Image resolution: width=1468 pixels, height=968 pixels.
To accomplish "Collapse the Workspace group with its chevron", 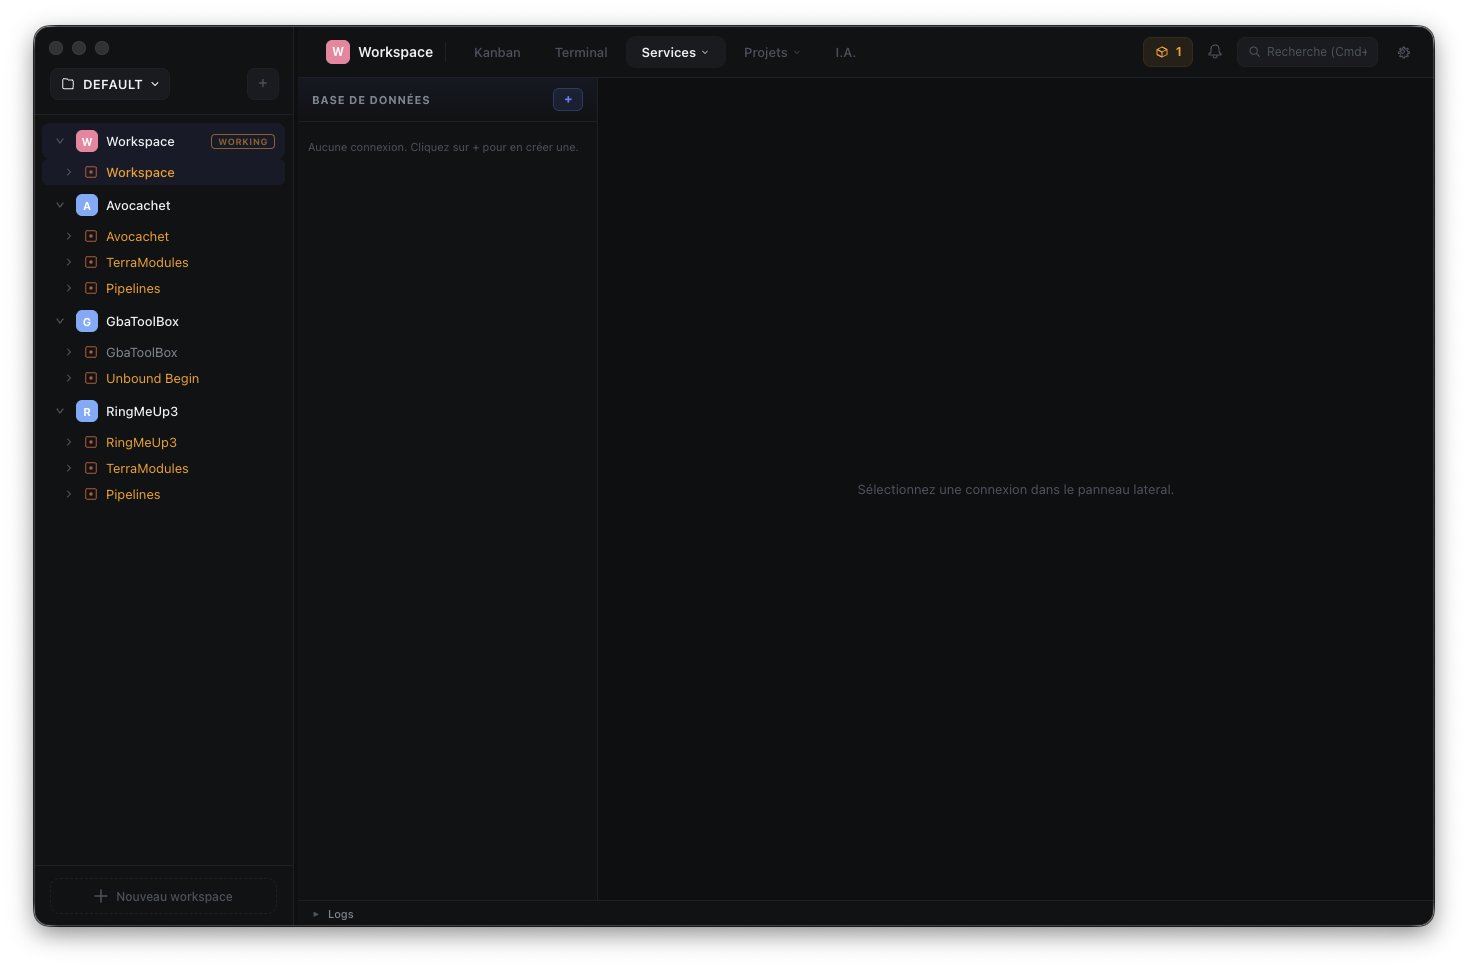I will coord(60,141).
